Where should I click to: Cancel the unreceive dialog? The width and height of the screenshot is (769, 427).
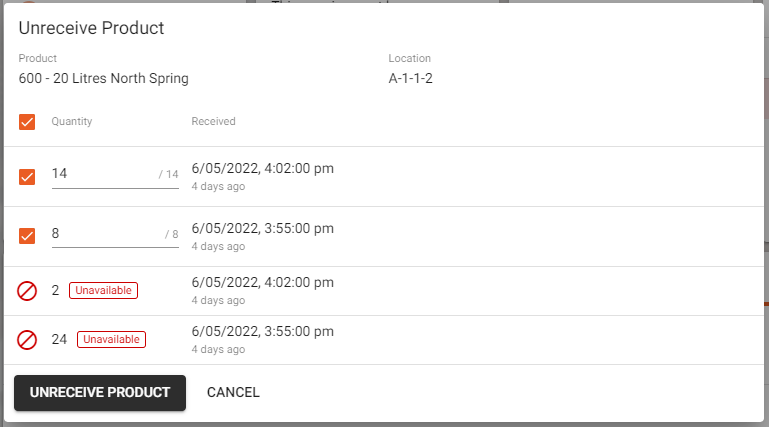tap(233, 393)
